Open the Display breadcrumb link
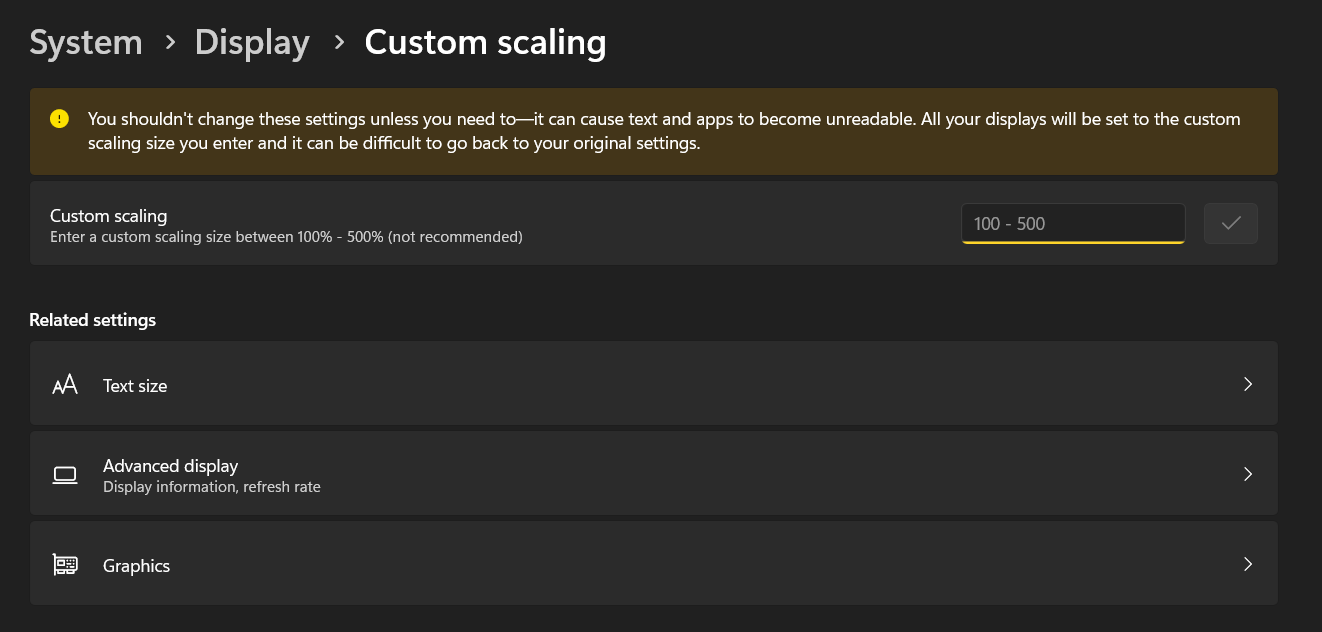Image resolution: width=1322 pixels, height=632 pixels. pos(251,42)
